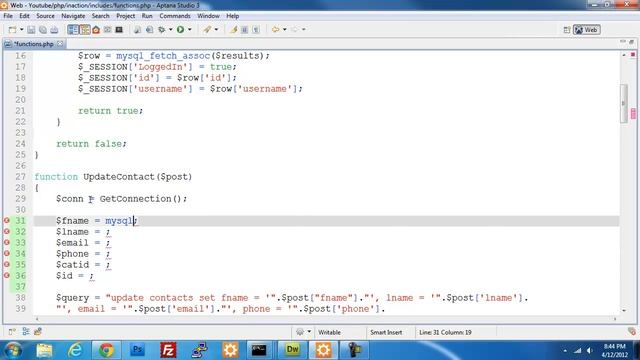The image size is (640, 360).
Task: Expand the Debug dropdown arrow
Action: point(171,30)
